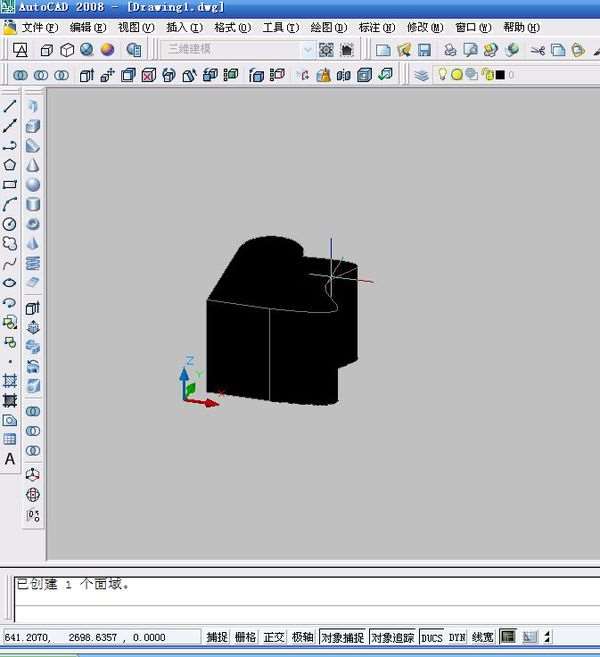Open the 绘图(D) menu
600x657 pixels.
pyautogui.click(x=328, y=27)
